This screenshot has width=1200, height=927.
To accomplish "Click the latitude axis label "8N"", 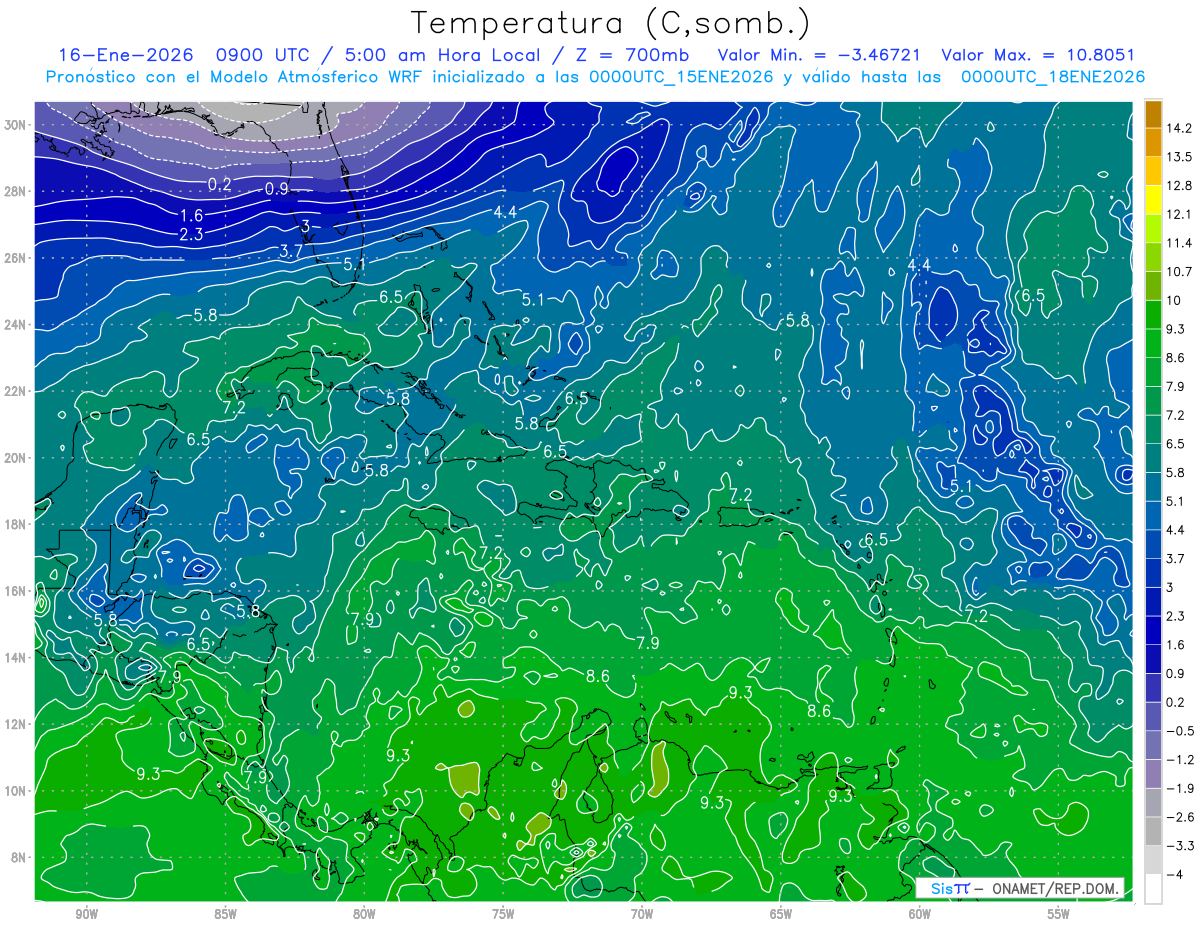I will 20,857.
